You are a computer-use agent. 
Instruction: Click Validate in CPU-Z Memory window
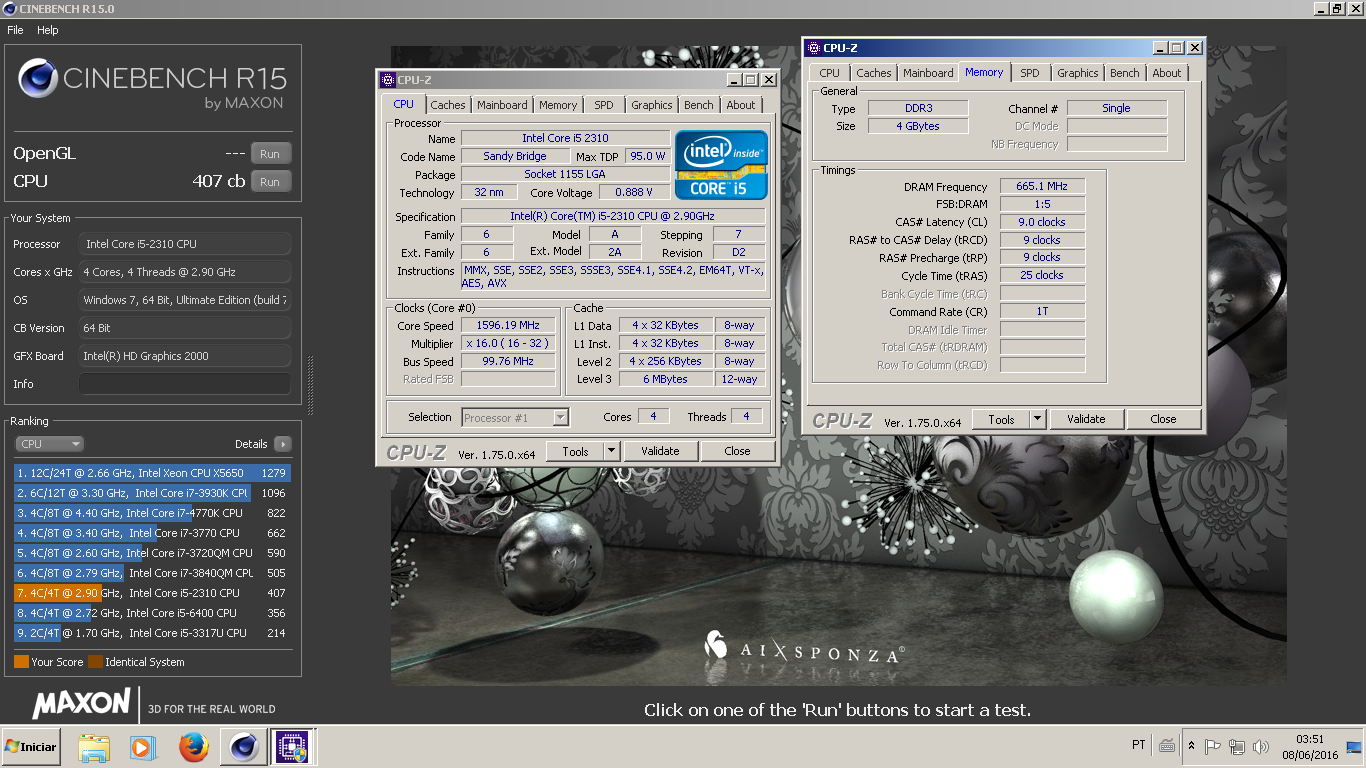pos(1086,420)
